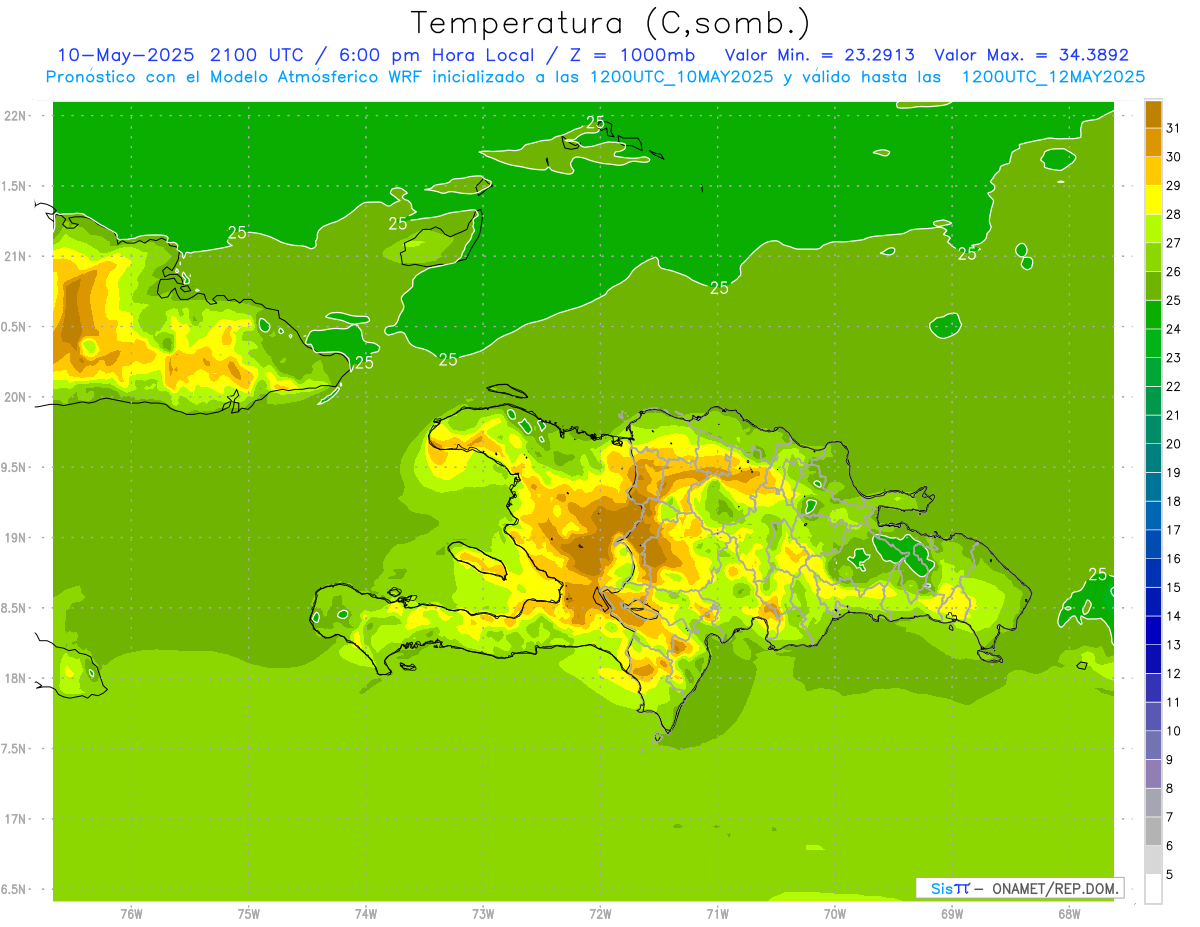Click the '1200UTC_10MAY2025' initialization time
Screen dimensions: 1200x927
[682, 77]
